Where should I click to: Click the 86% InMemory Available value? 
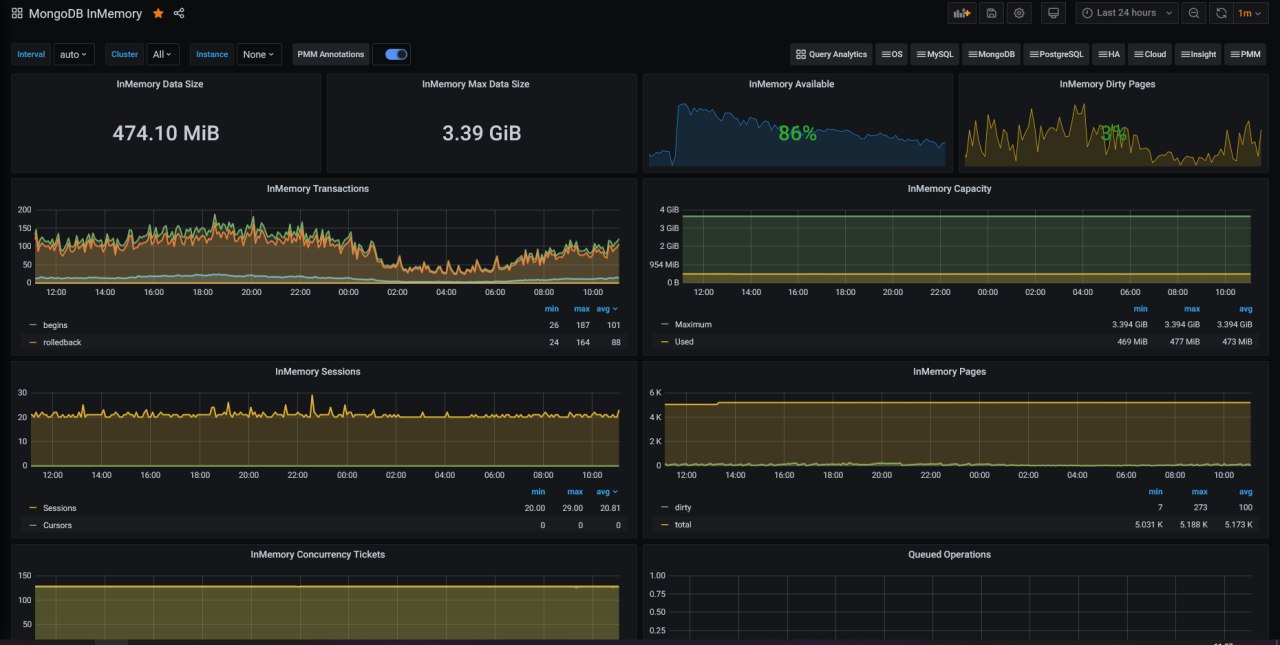[x=797, y=133]
